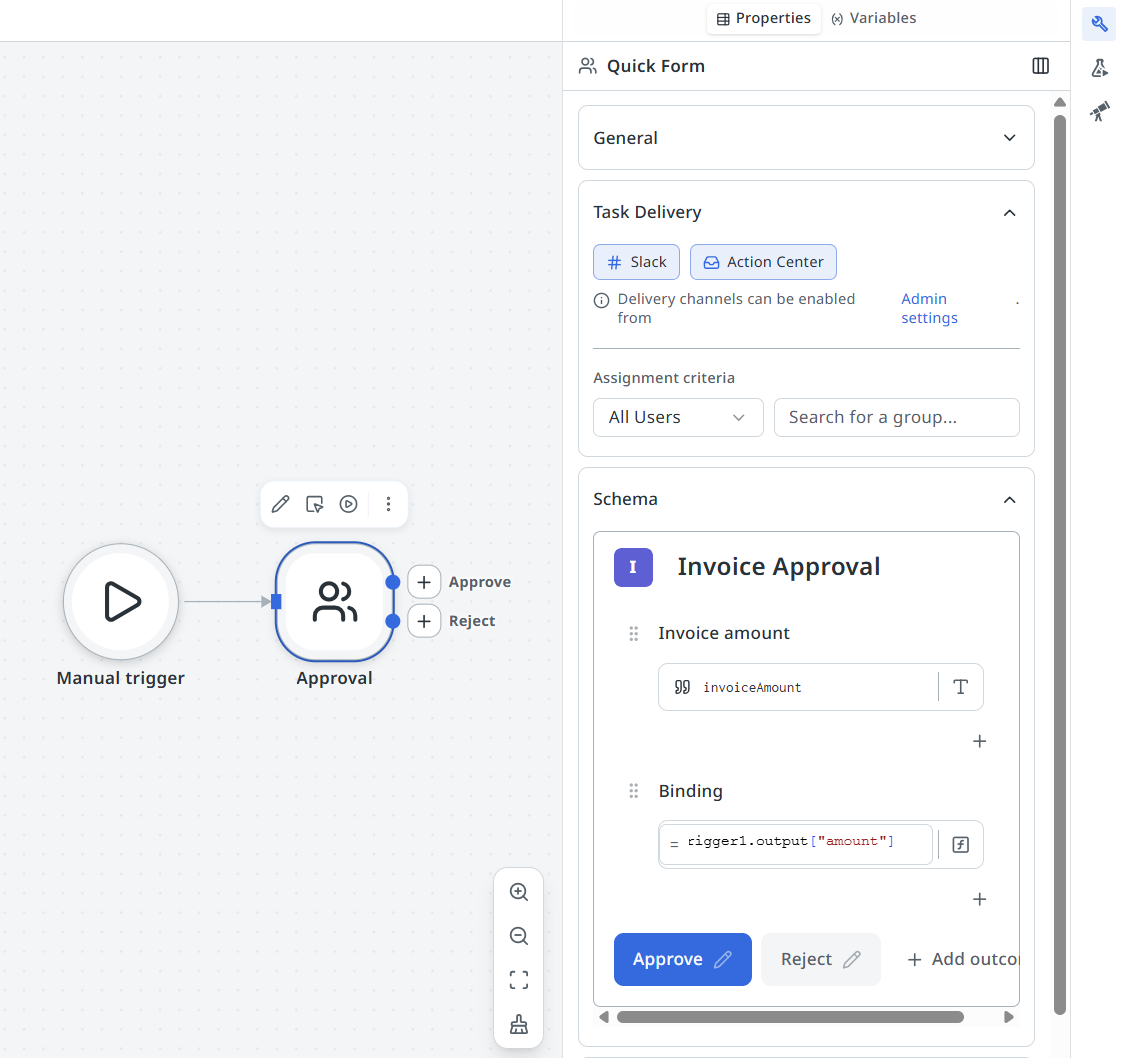Click Add outcome button
1124x1058 pixels.
point(963,959)
